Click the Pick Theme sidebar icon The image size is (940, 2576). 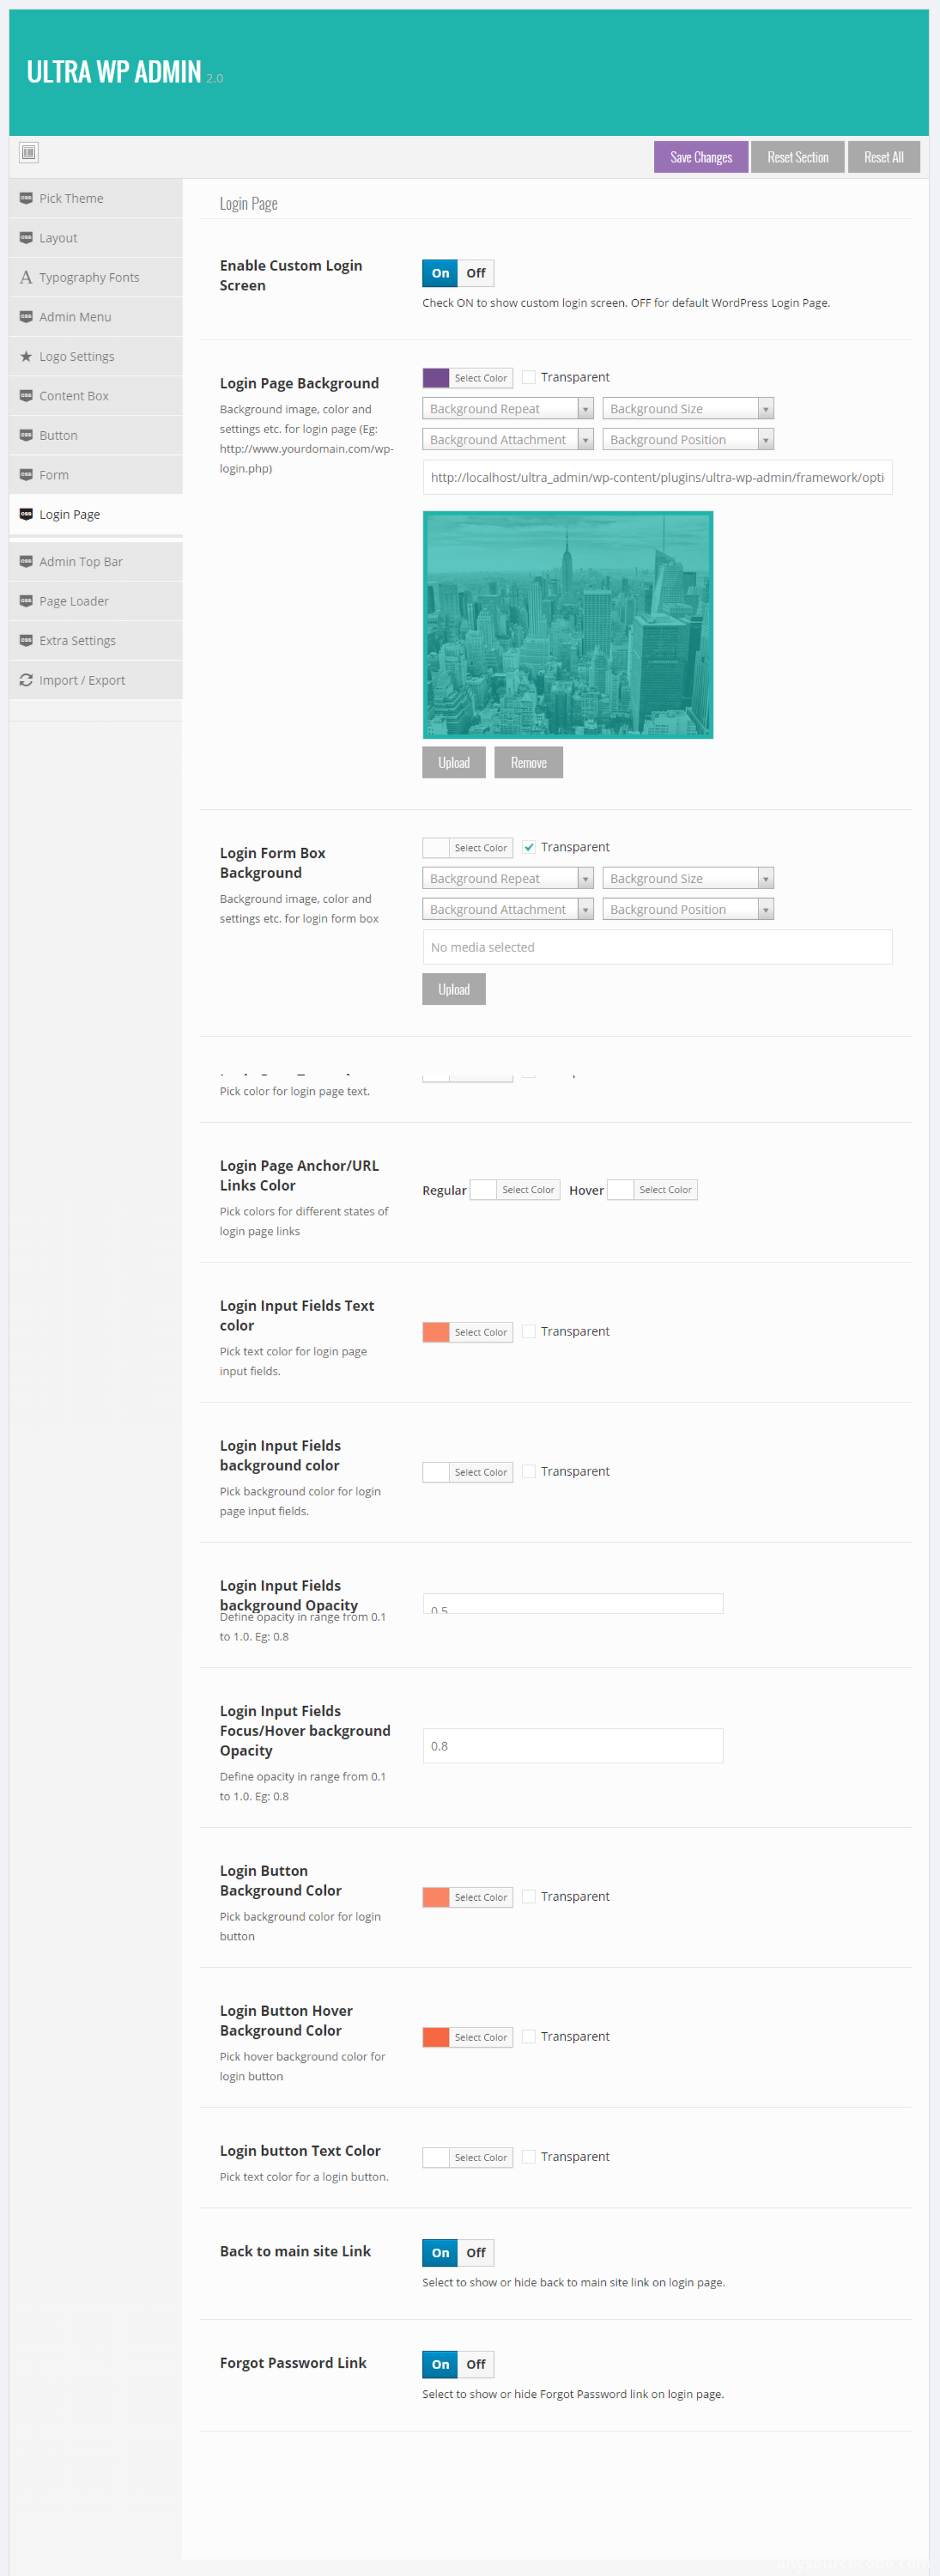[26, 198]
